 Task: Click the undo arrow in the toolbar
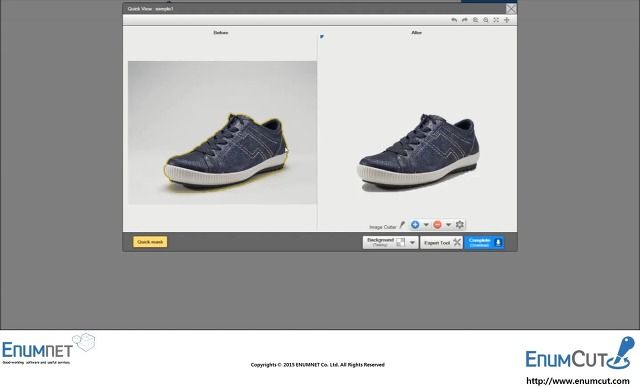(x=454, y=20)
